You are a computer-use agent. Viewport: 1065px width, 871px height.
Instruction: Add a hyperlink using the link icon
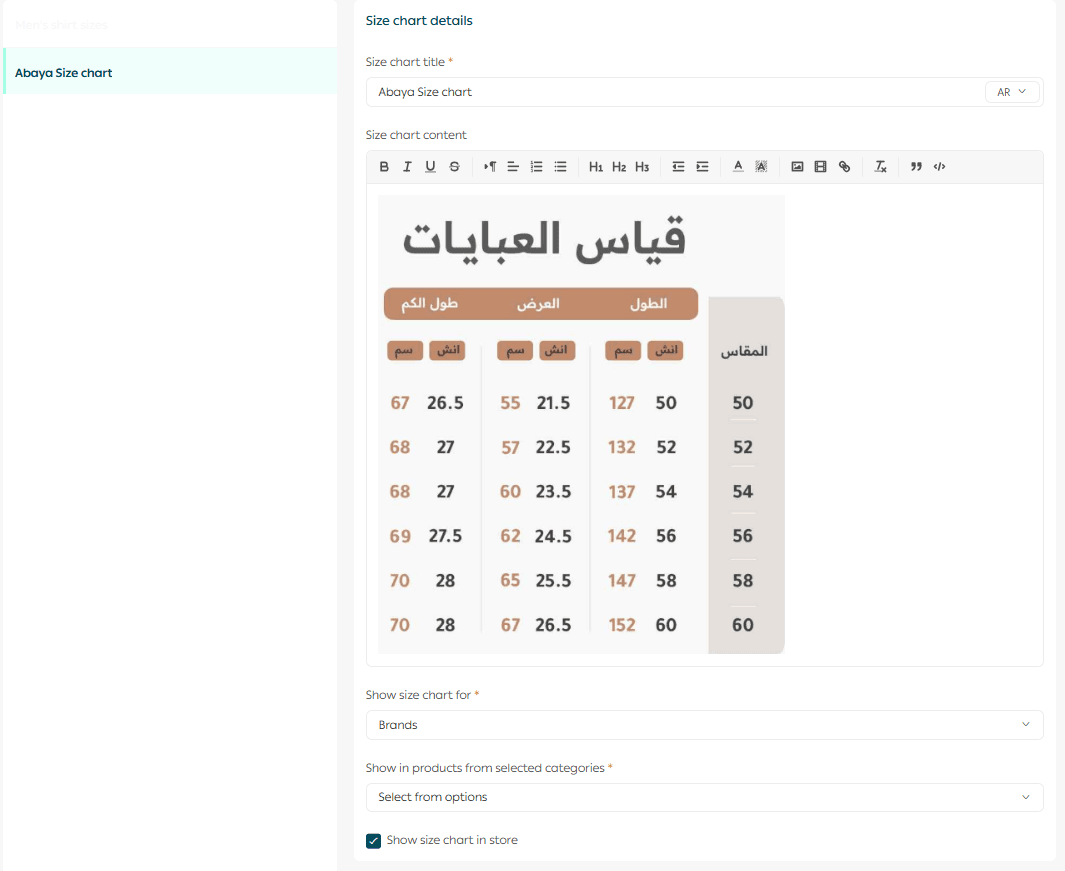(844, 167)
